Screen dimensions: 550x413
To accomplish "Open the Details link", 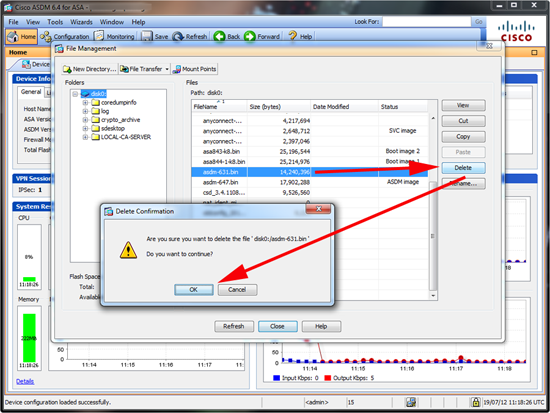I will tap(25, 381).
